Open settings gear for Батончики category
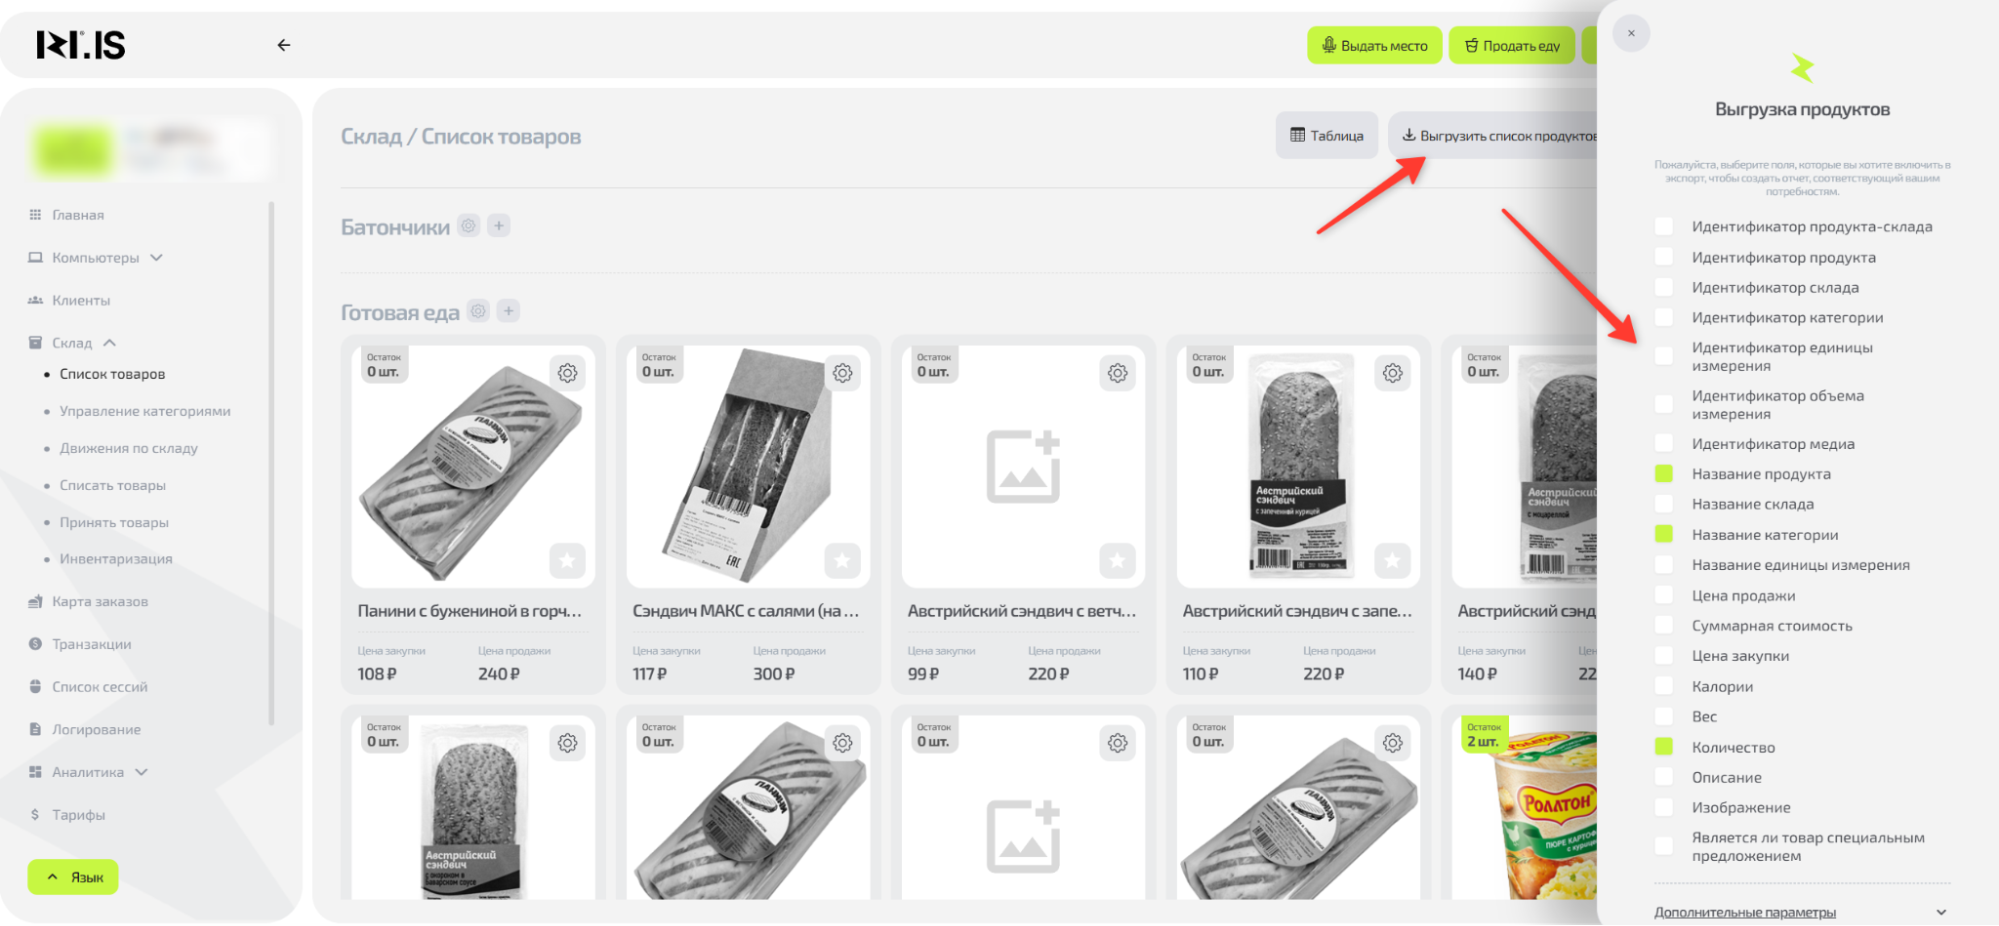 coord(468,226)
